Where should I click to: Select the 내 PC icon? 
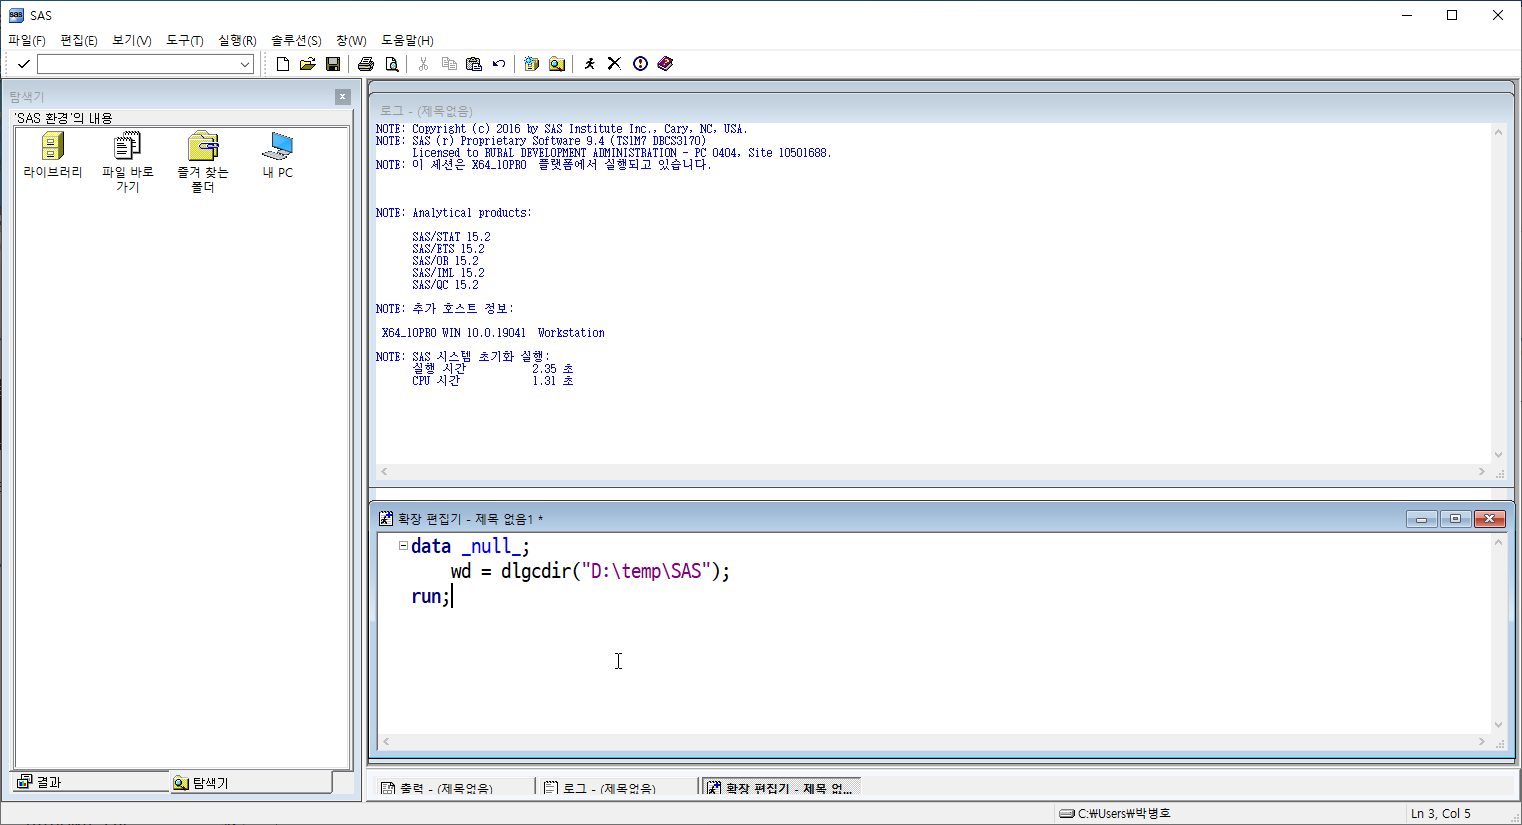tap(278, 157)
